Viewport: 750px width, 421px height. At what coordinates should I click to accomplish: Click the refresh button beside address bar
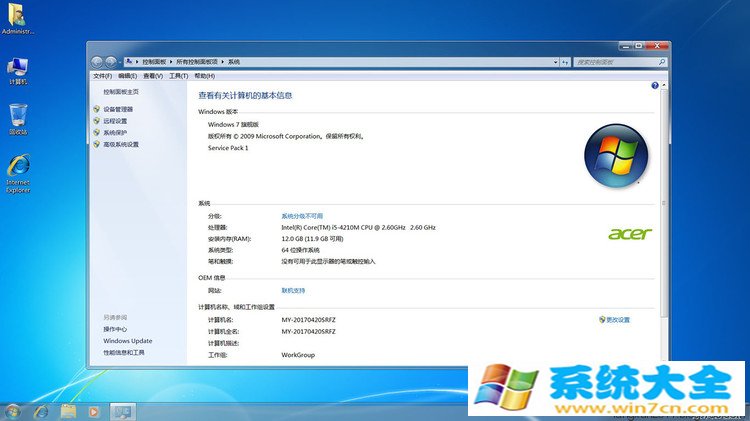[x=565, y=62]
